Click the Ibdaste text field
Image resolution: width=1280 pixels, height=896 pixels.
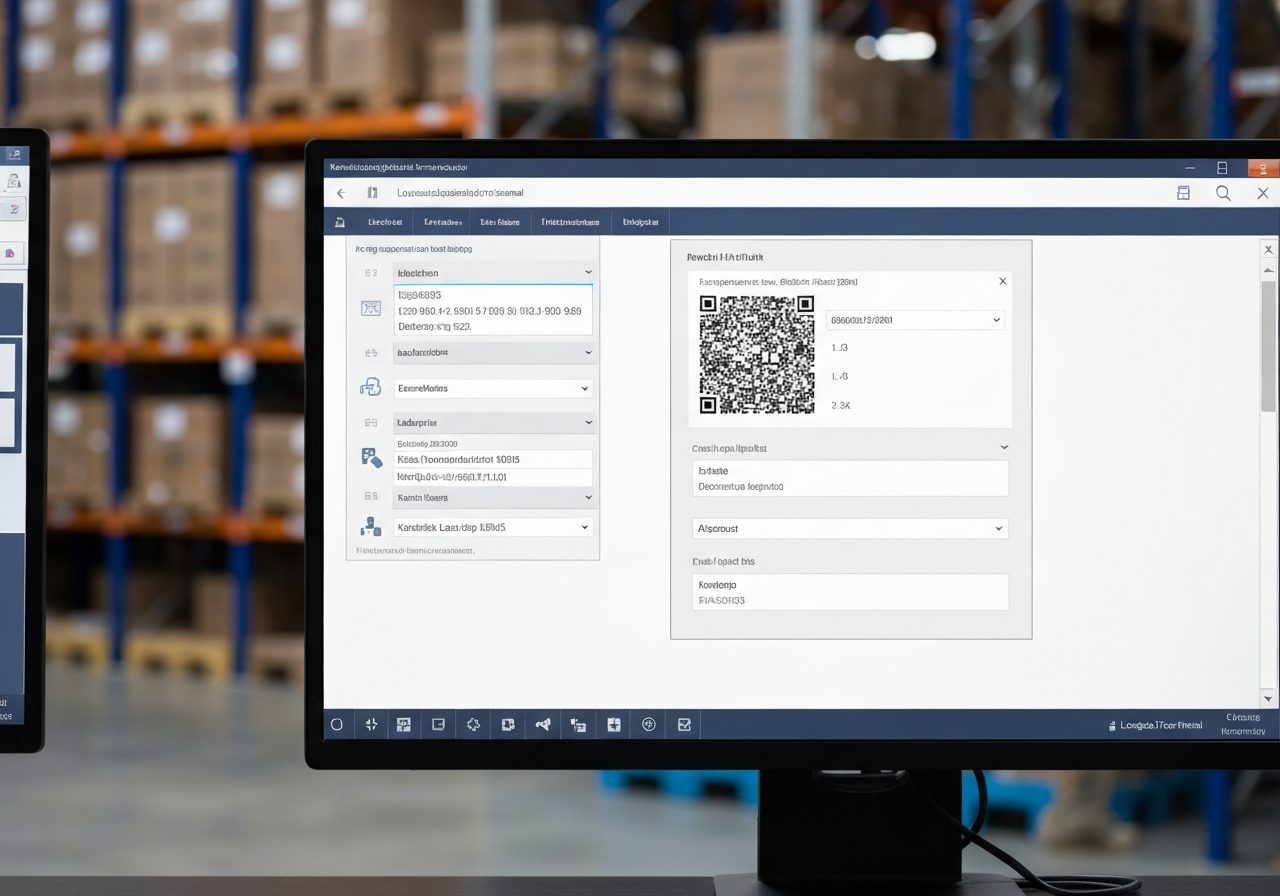[850, 478]
